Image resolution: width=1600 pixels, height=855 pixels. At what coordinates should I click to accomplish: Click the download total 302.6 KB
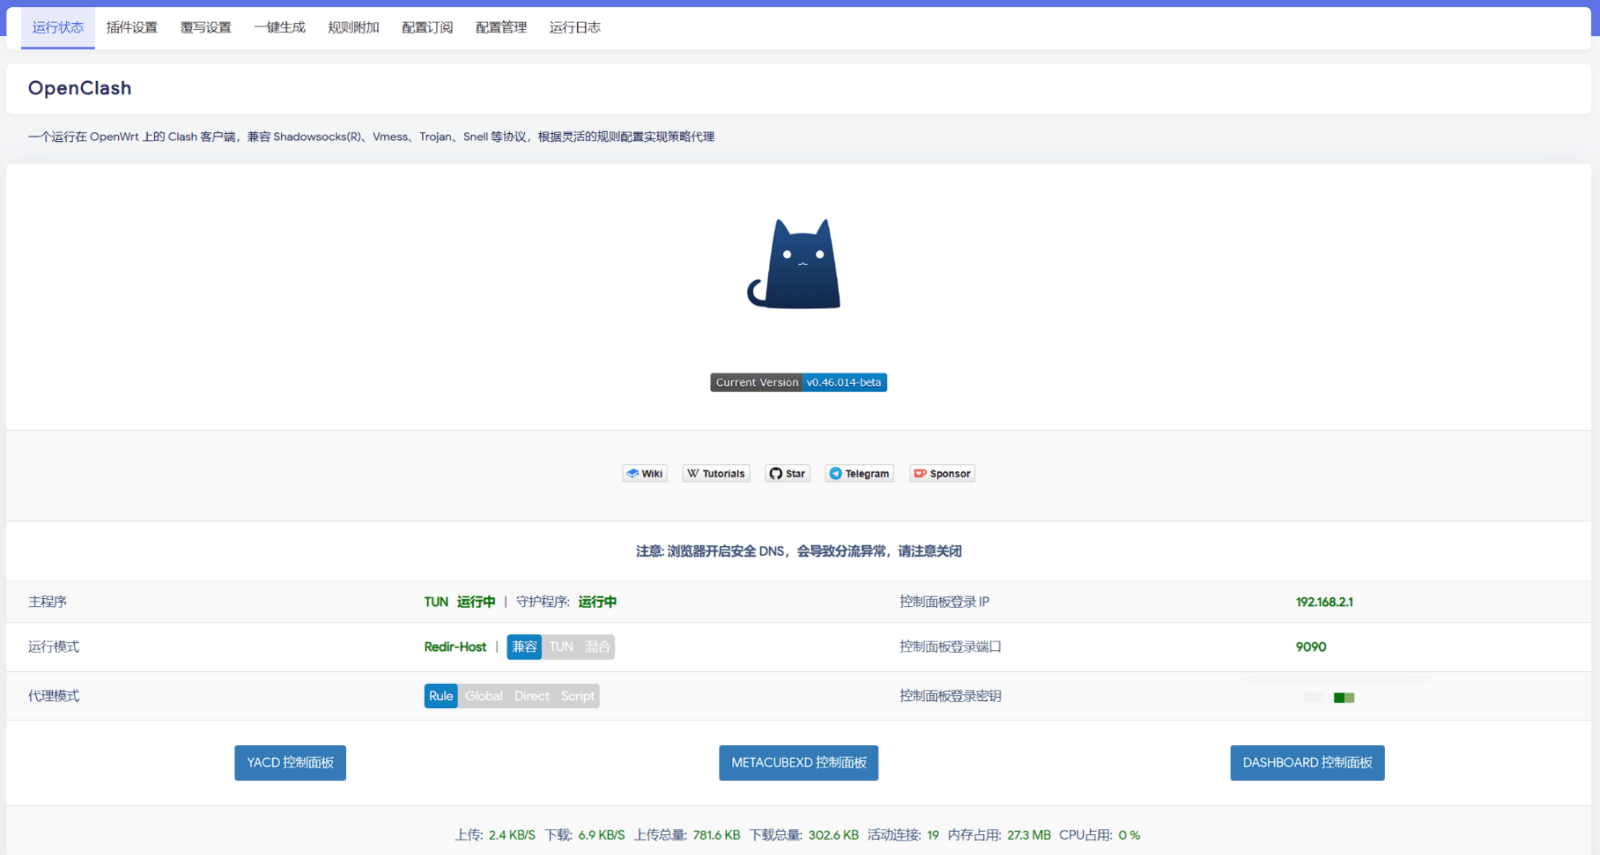834,835
